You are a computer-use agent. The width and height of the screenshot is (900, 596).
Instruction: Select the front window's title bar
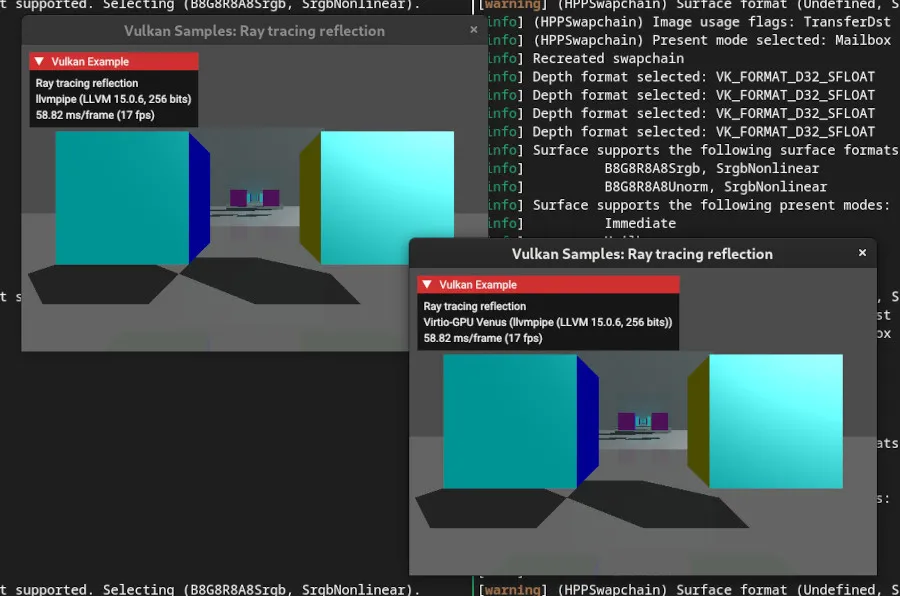643,253
